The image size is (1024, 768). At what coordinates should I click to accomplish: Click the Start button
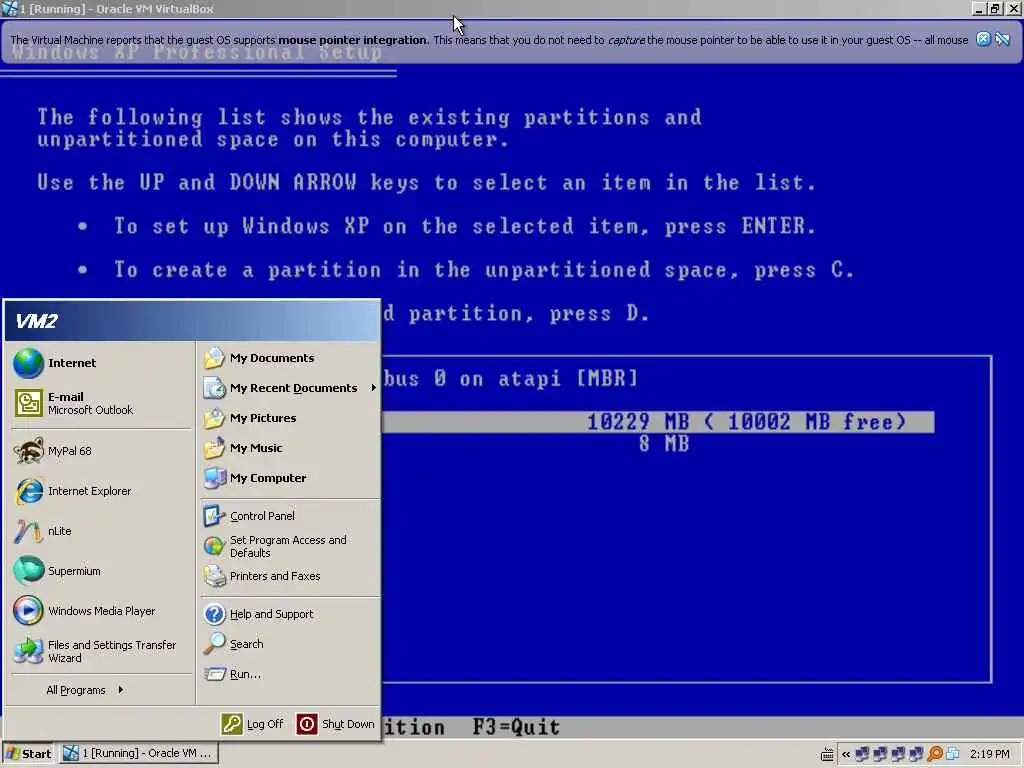[28, 754]
